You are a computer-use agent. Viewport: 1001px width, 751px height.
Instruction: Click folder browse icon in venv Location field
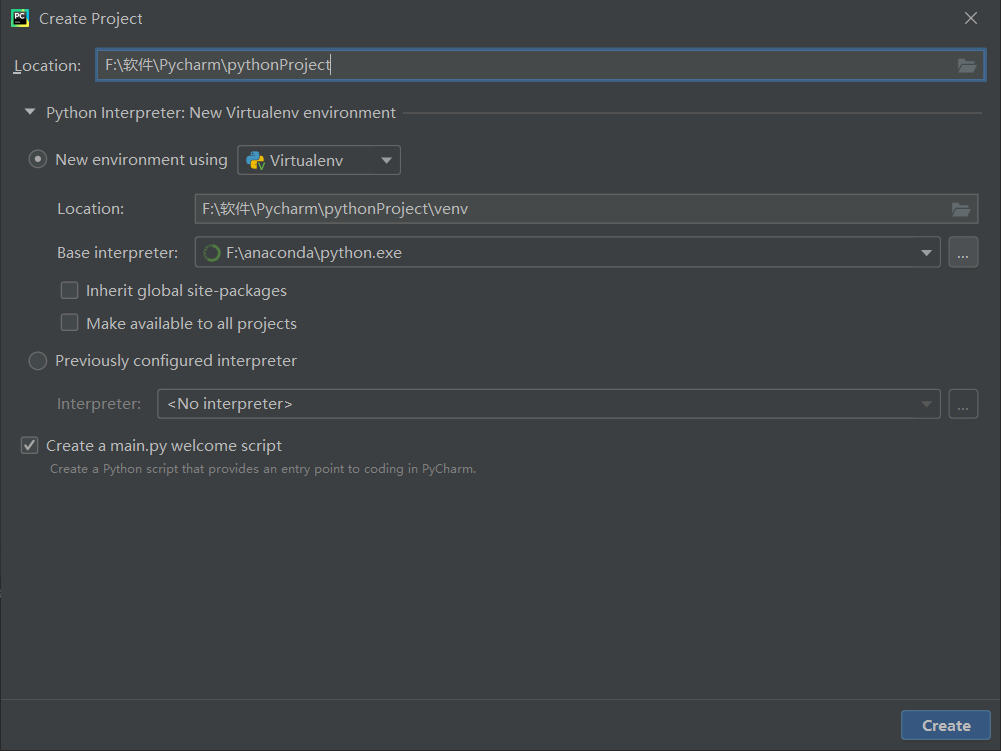(x=960, y=209)
